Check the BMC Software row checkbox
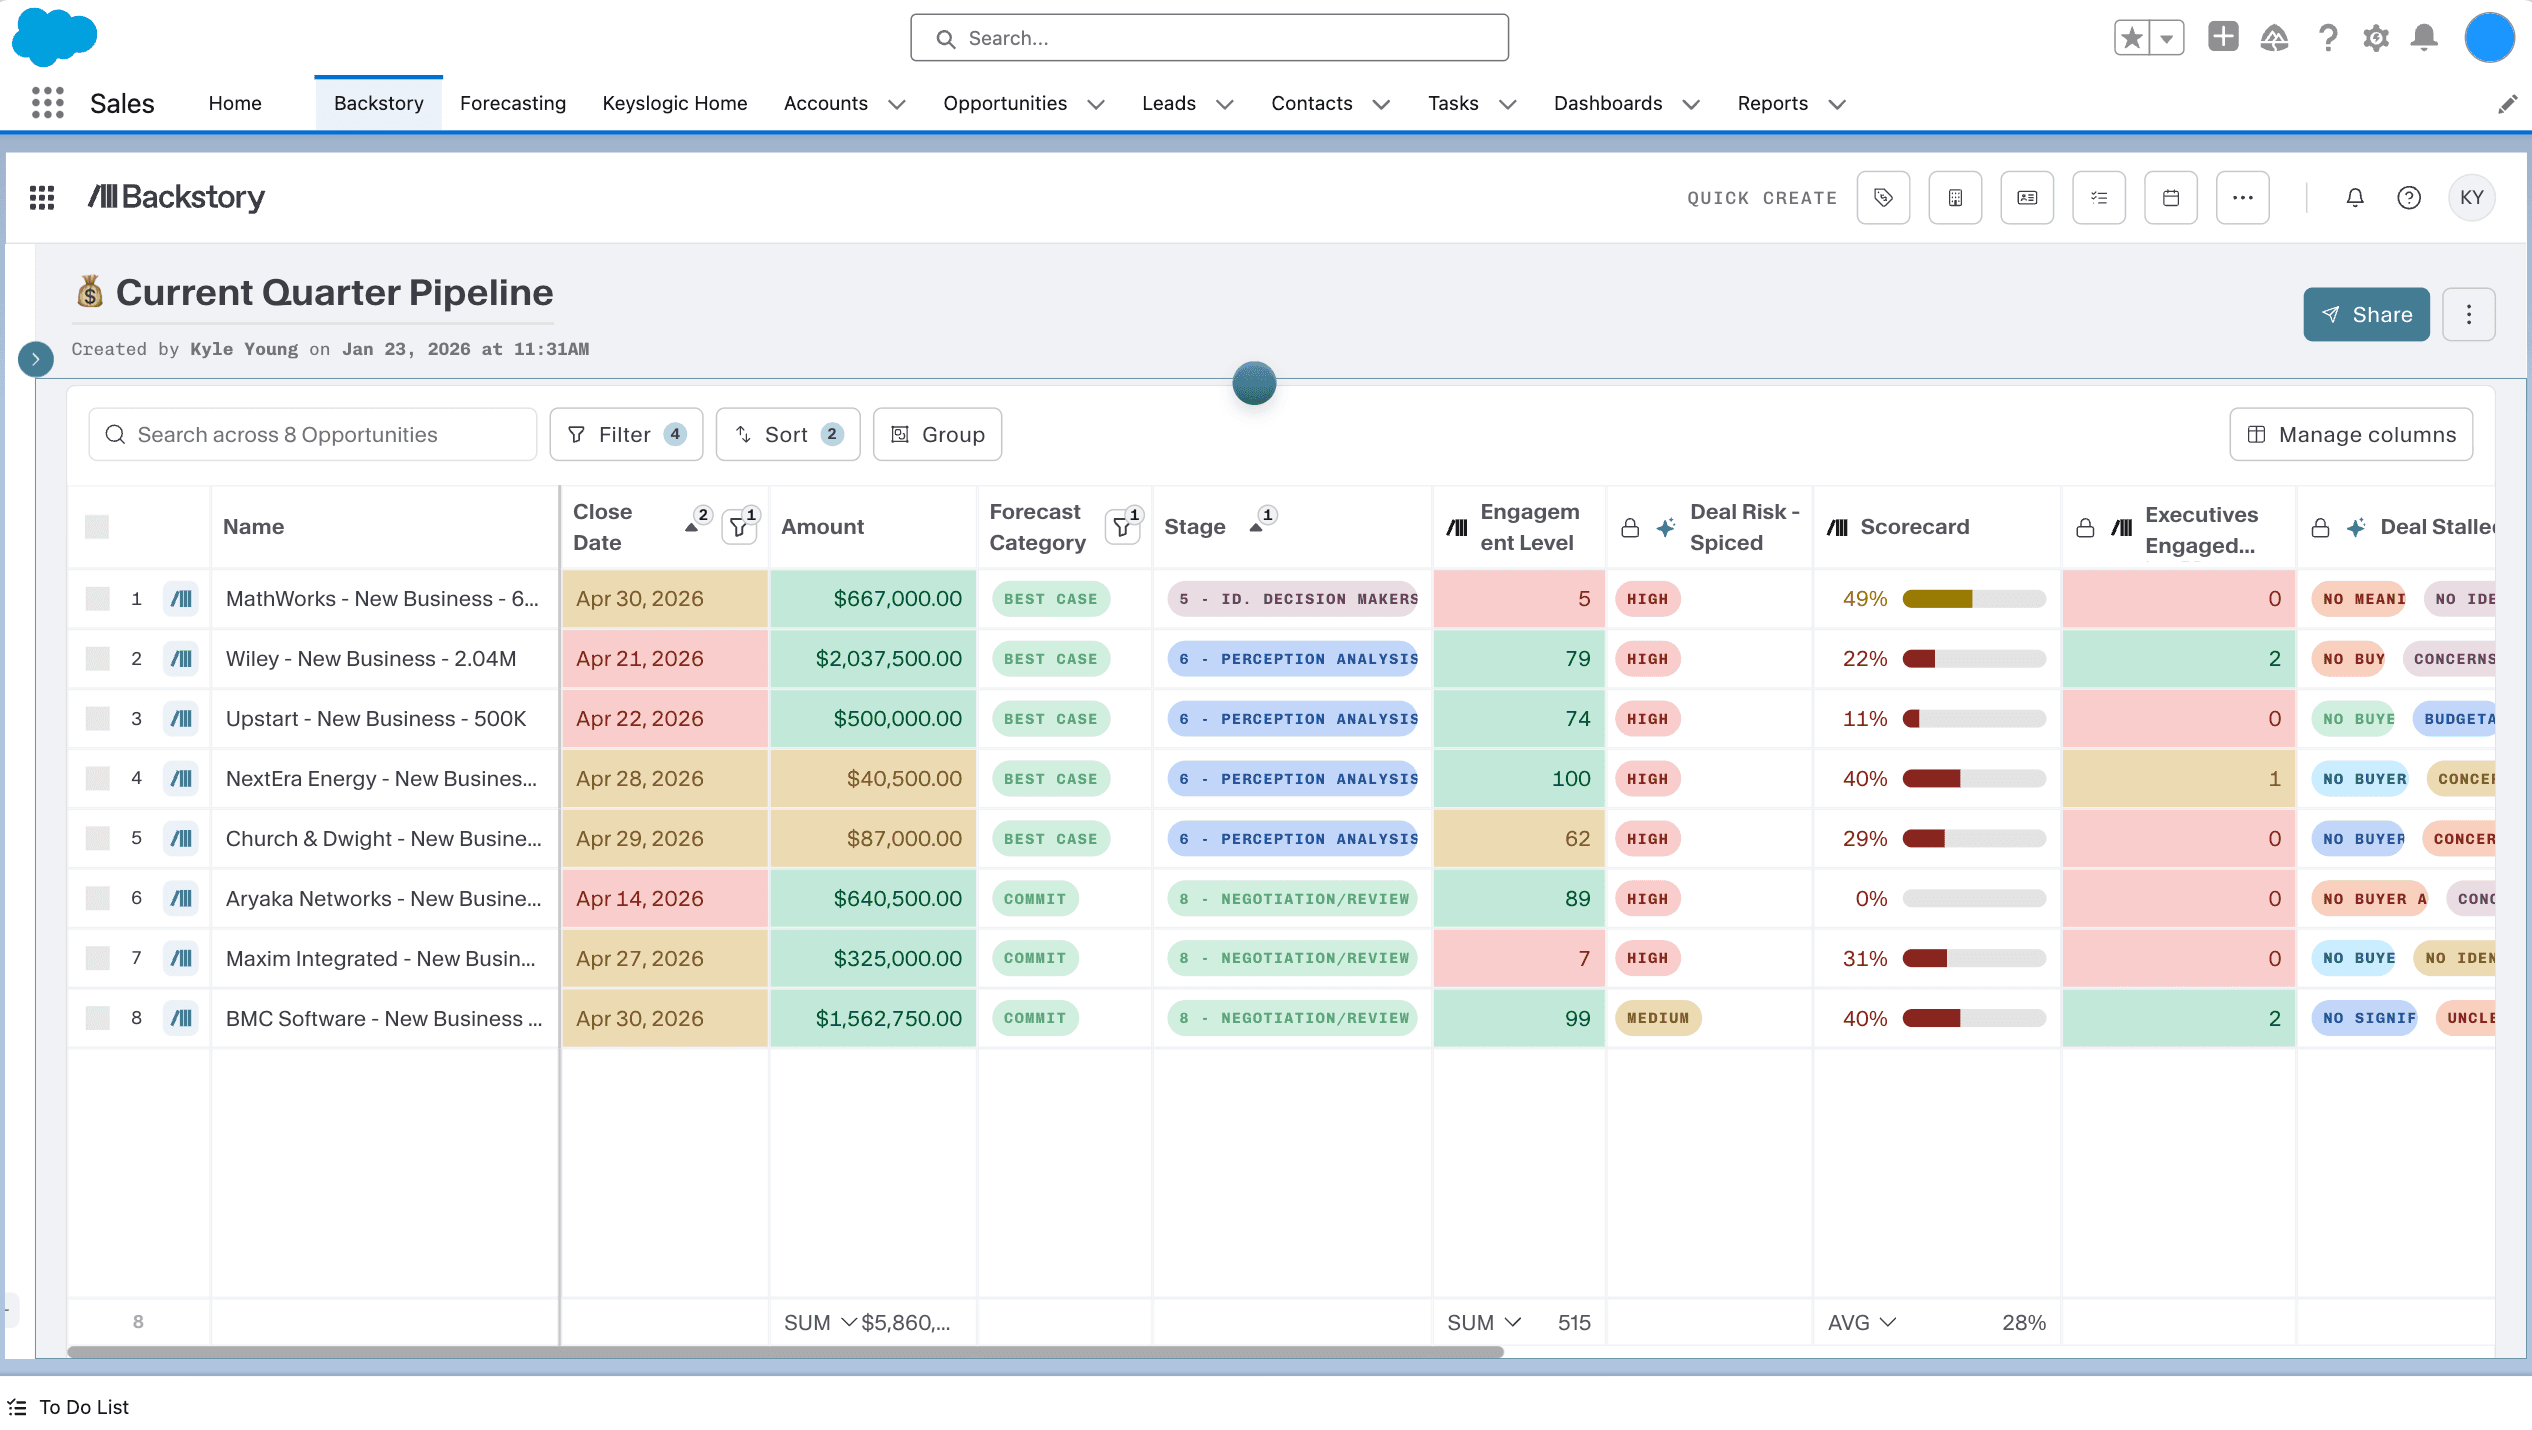The image size is (2532, 1430). point(97,1018)
